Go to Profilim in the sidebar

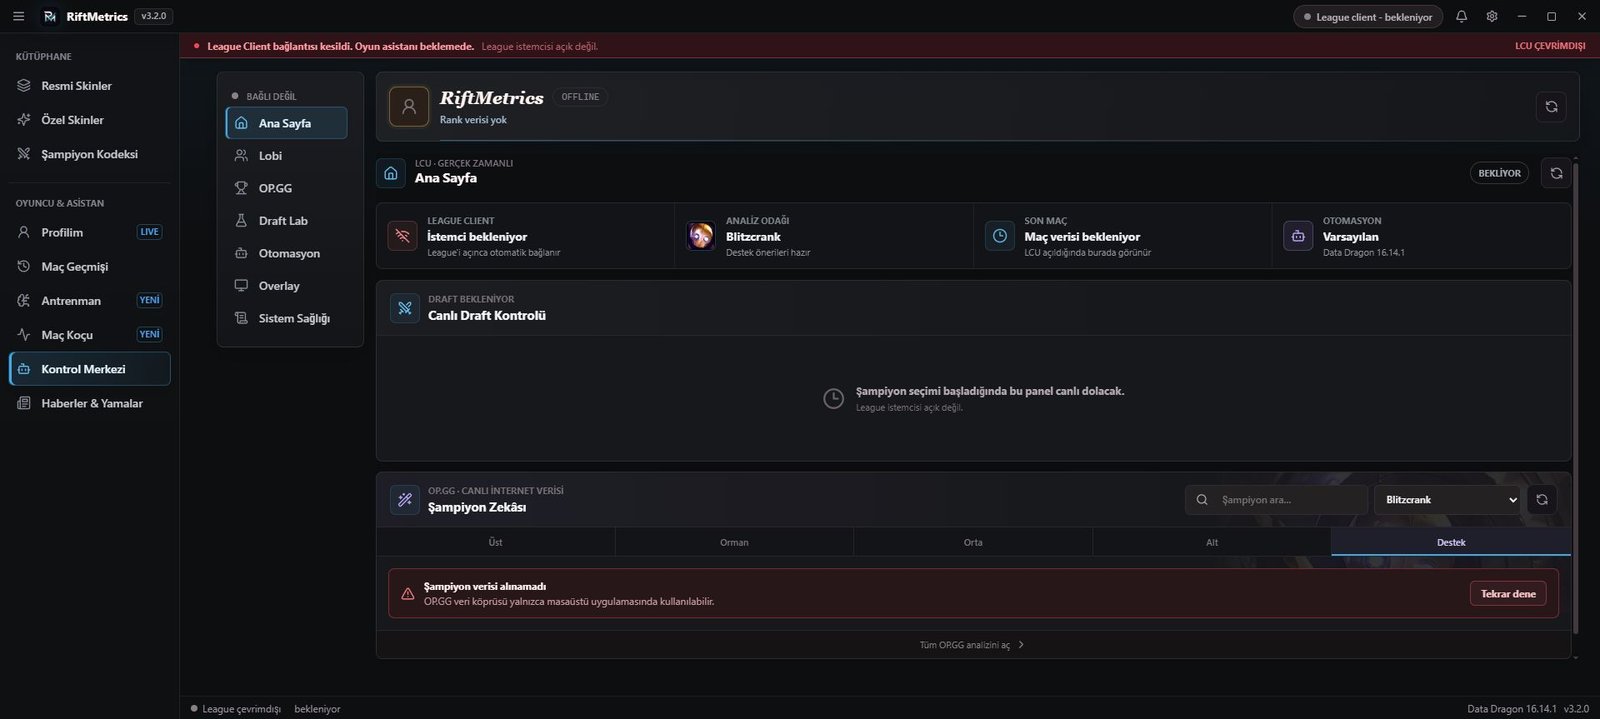(90, 232)
